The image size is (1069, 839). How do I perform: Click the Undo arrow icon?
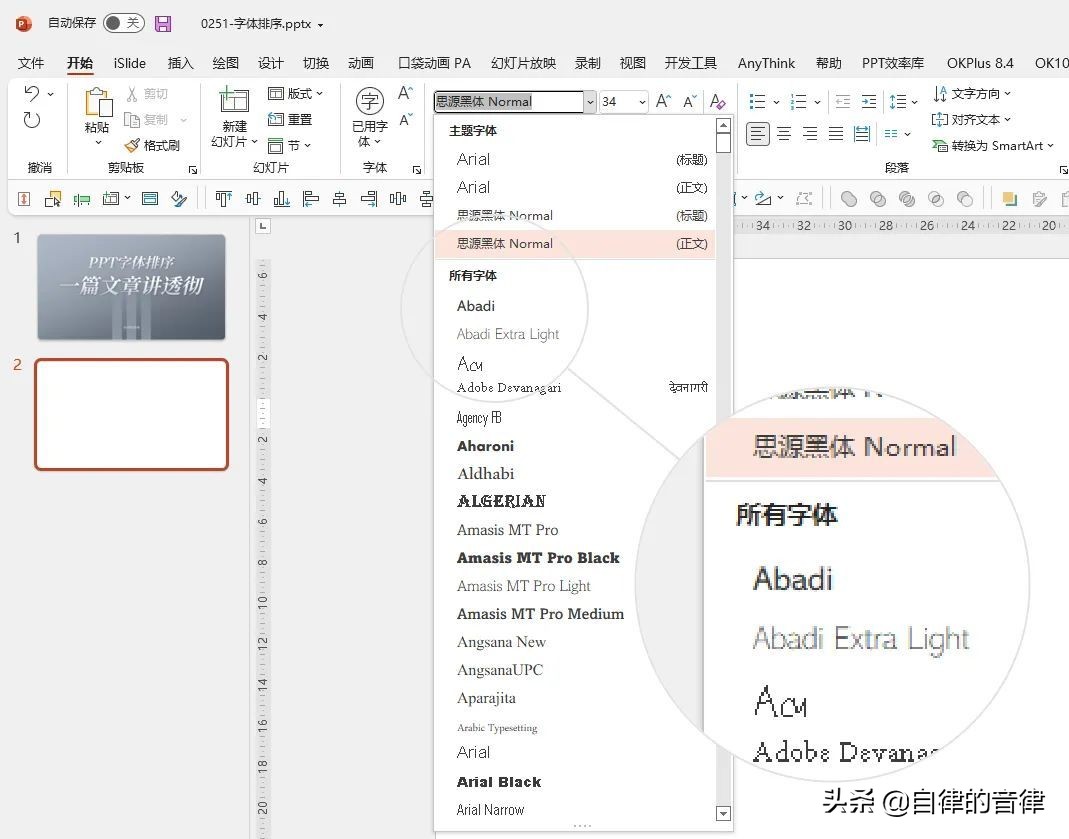coord(31,93)
